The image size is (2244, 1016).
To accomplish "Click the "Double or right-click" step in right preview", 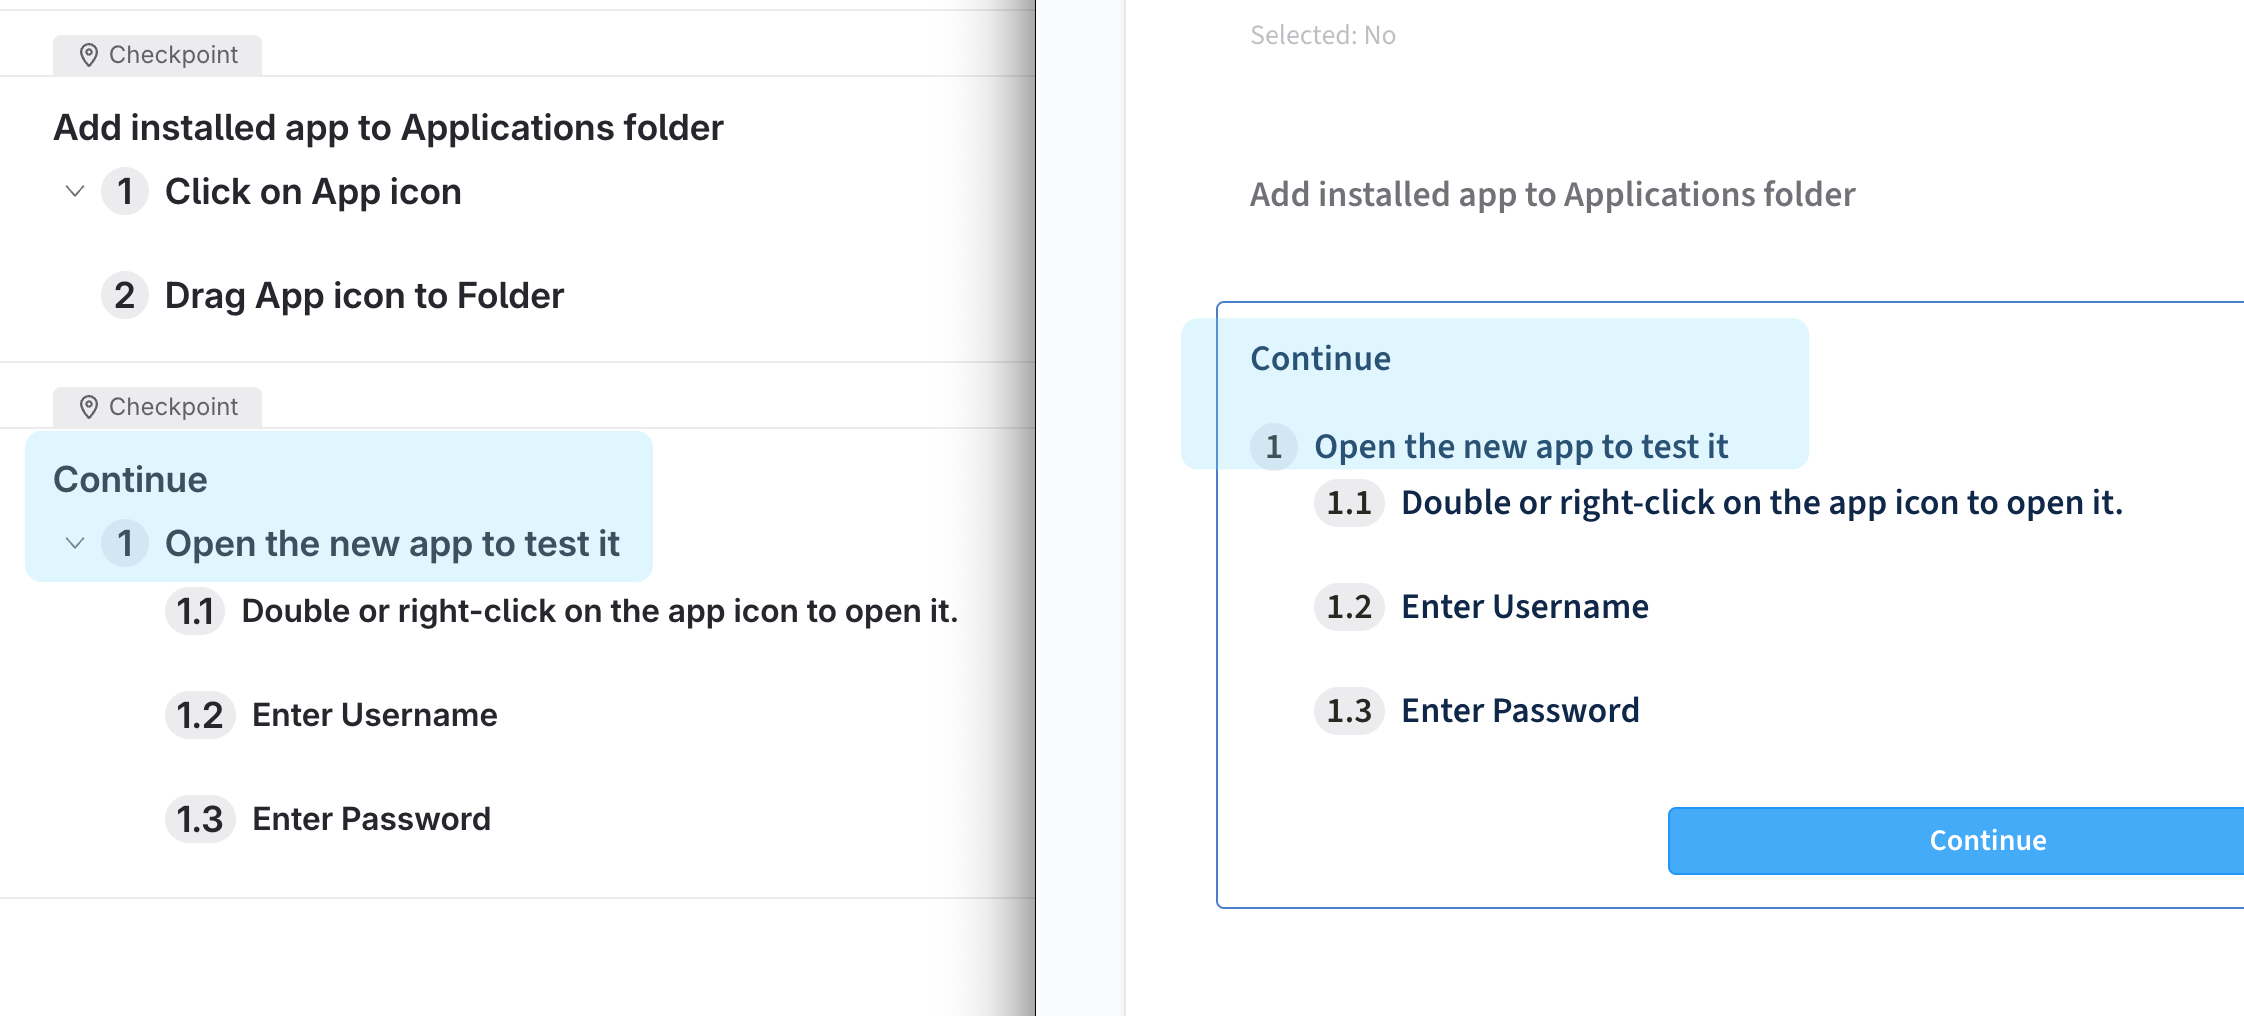I will (x=1761, y=503).
